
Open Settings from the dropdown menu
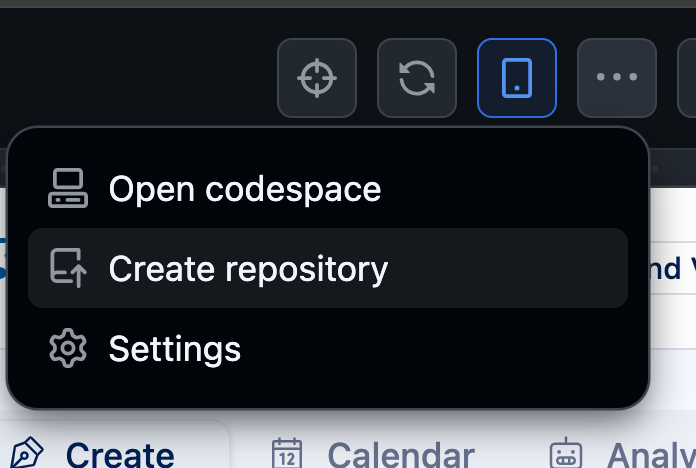pyautogui.click(x=175, y=348)
